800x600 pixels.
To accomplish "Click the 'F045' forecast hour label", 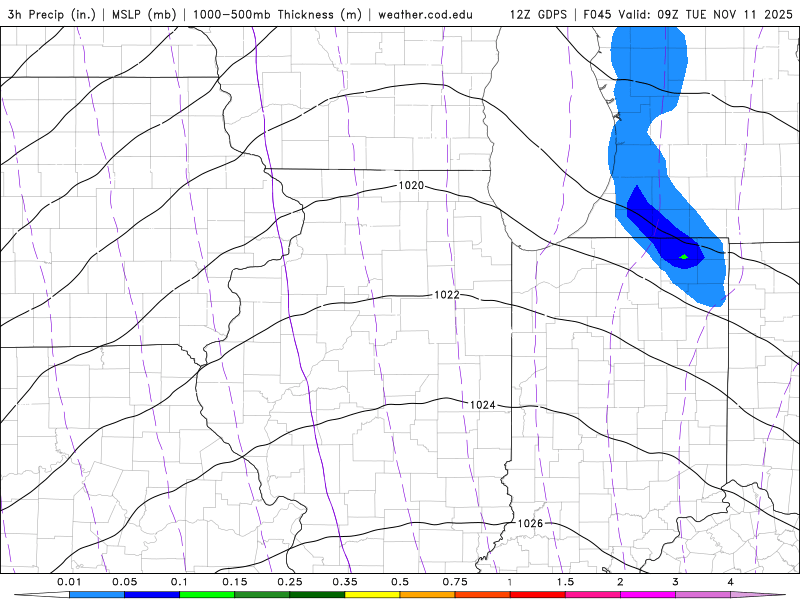I will [597, 14].
